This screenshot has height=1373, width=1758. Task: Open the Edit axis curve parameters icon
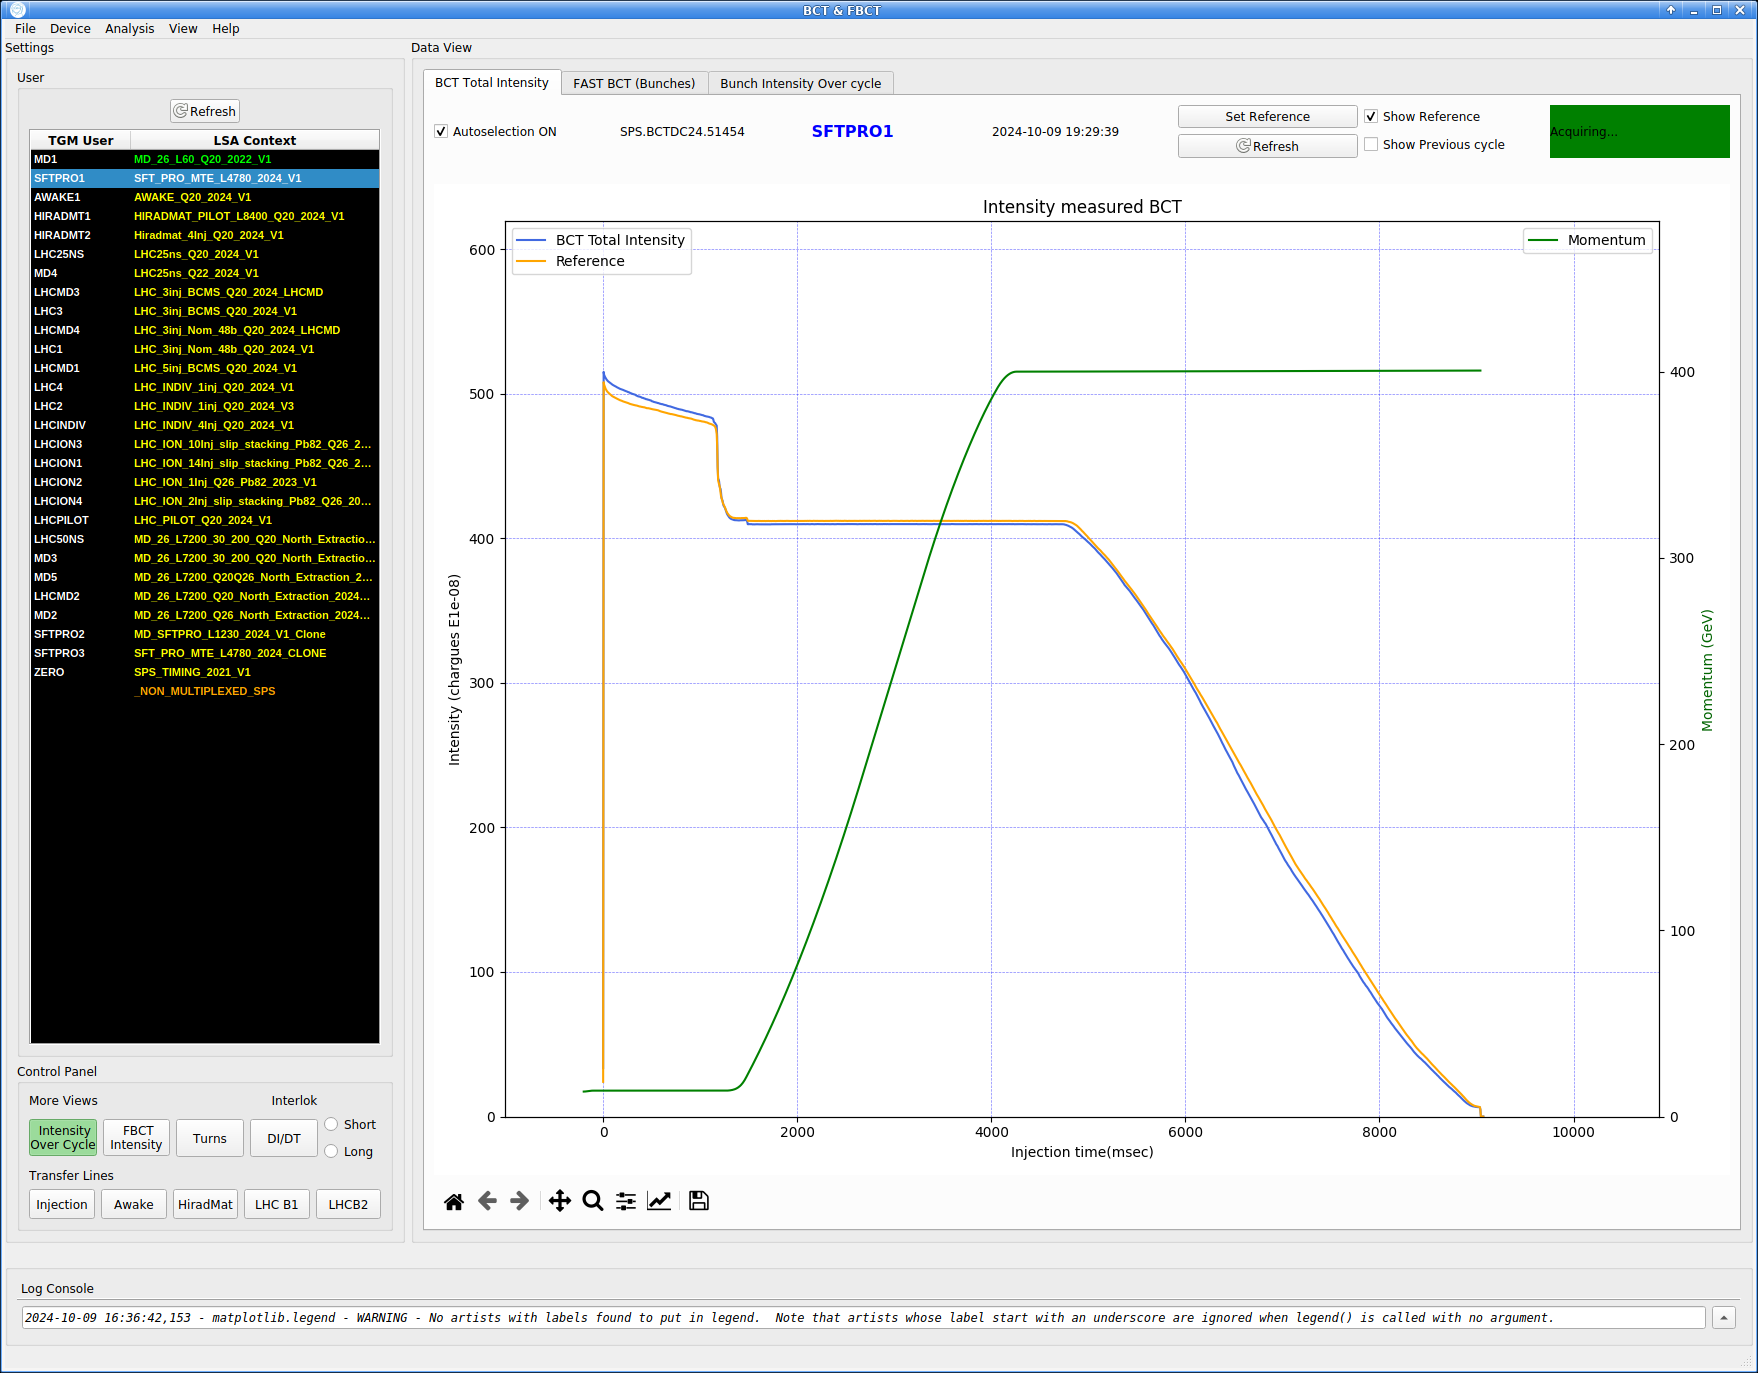(x=659, y=1201)
